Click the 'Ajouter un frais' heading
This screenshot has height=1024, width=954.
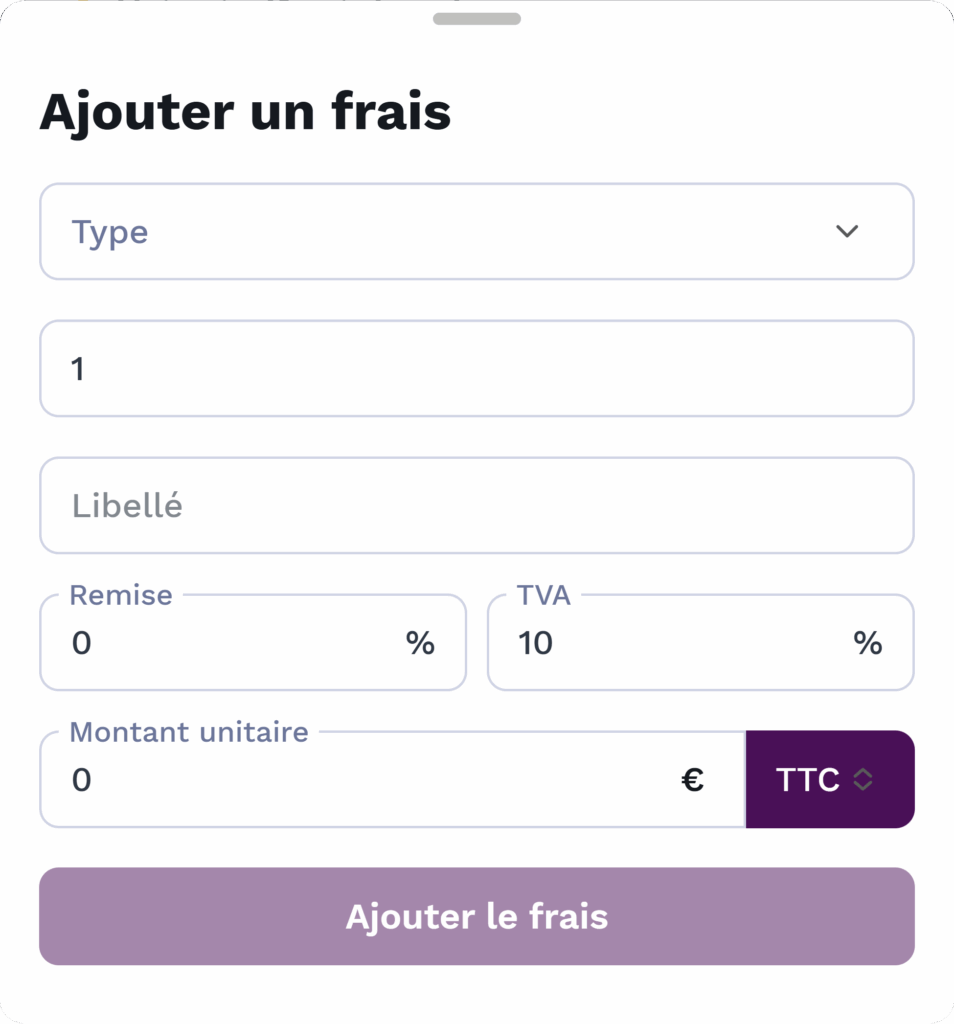245,112
